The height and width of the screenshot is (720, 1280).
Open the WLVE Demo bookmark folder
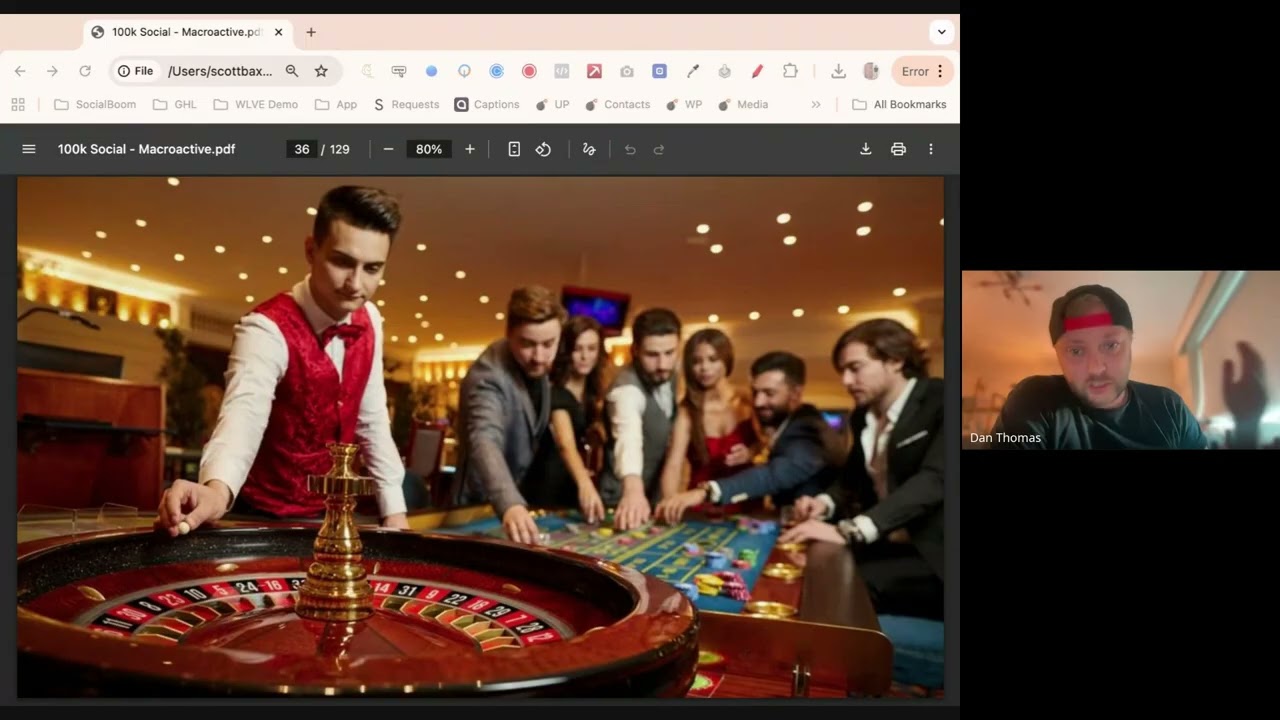click(x=255, y=104)
